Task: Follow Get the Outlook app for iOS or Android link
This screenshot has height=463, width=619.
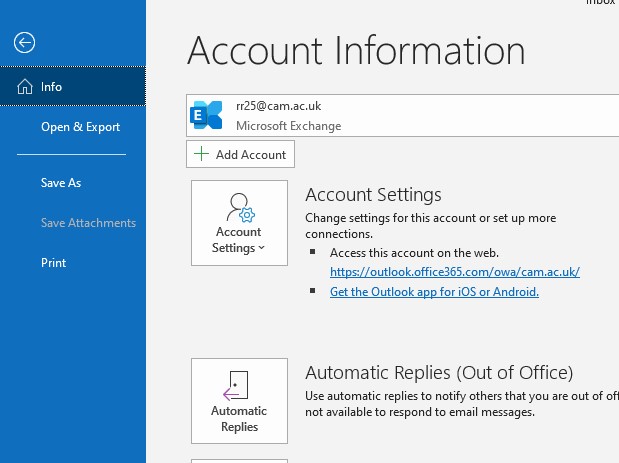Action: tap(434, 292)
